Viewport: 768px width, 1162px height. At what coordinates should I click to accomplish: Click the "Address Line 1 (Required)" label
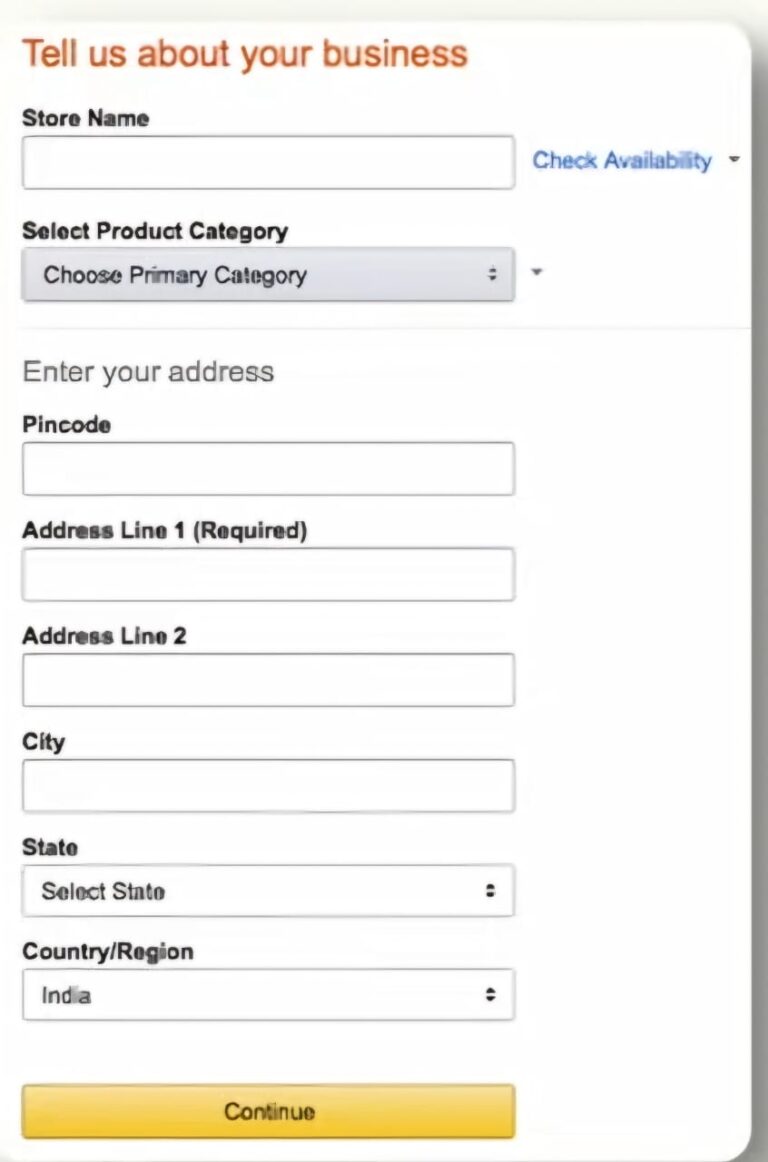164,530
